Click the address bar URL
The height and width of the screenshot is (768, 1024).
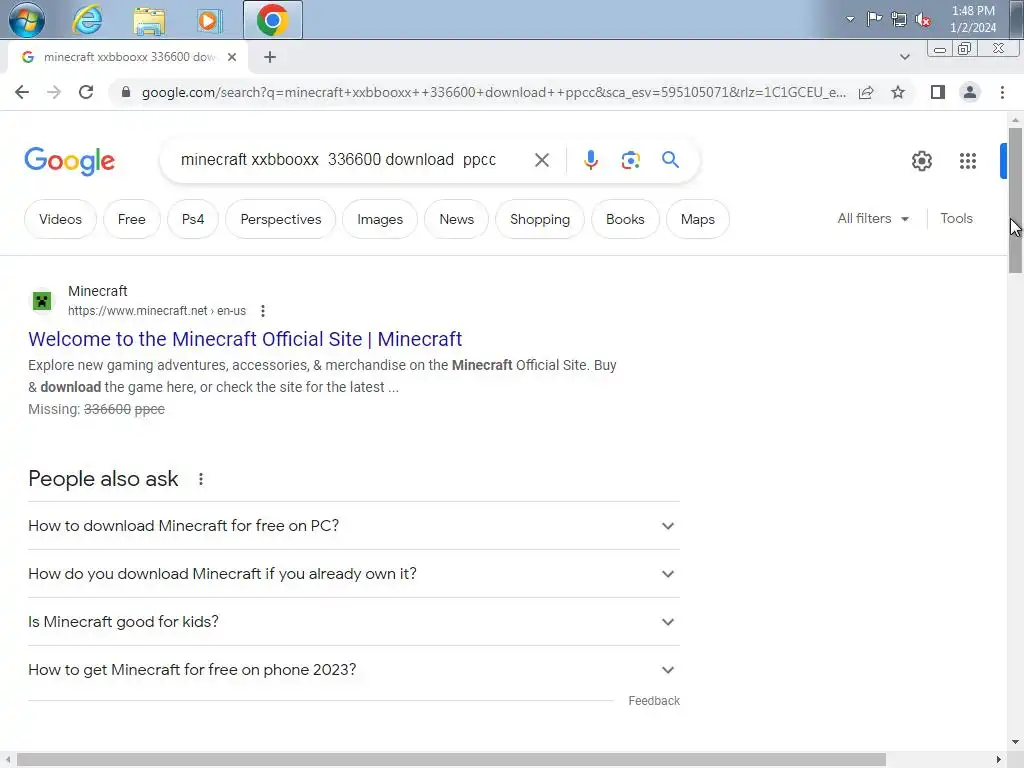pyautogui.click(x=494, y=92)
